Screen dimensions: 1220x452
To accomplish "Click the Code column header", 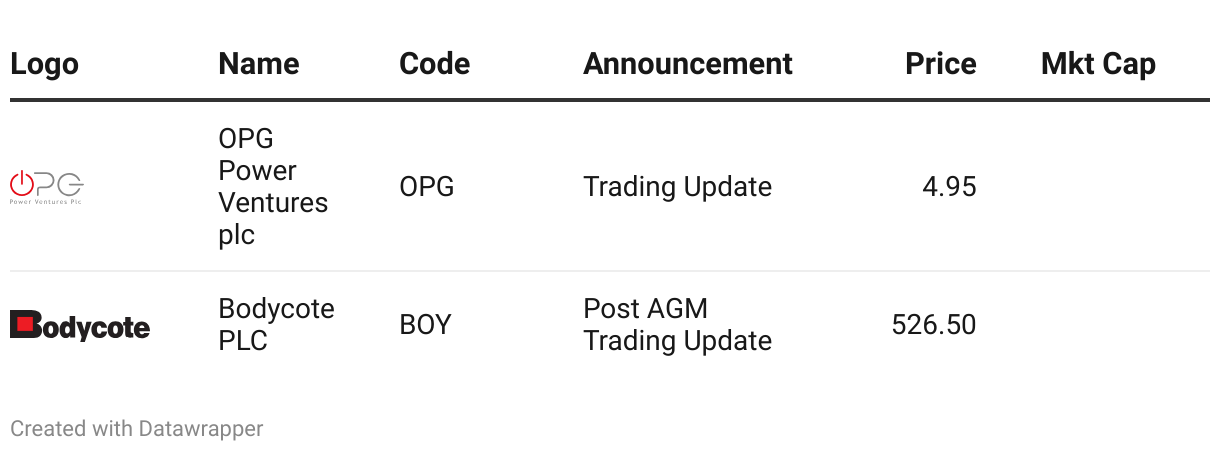I will click(x=434, y=64).
